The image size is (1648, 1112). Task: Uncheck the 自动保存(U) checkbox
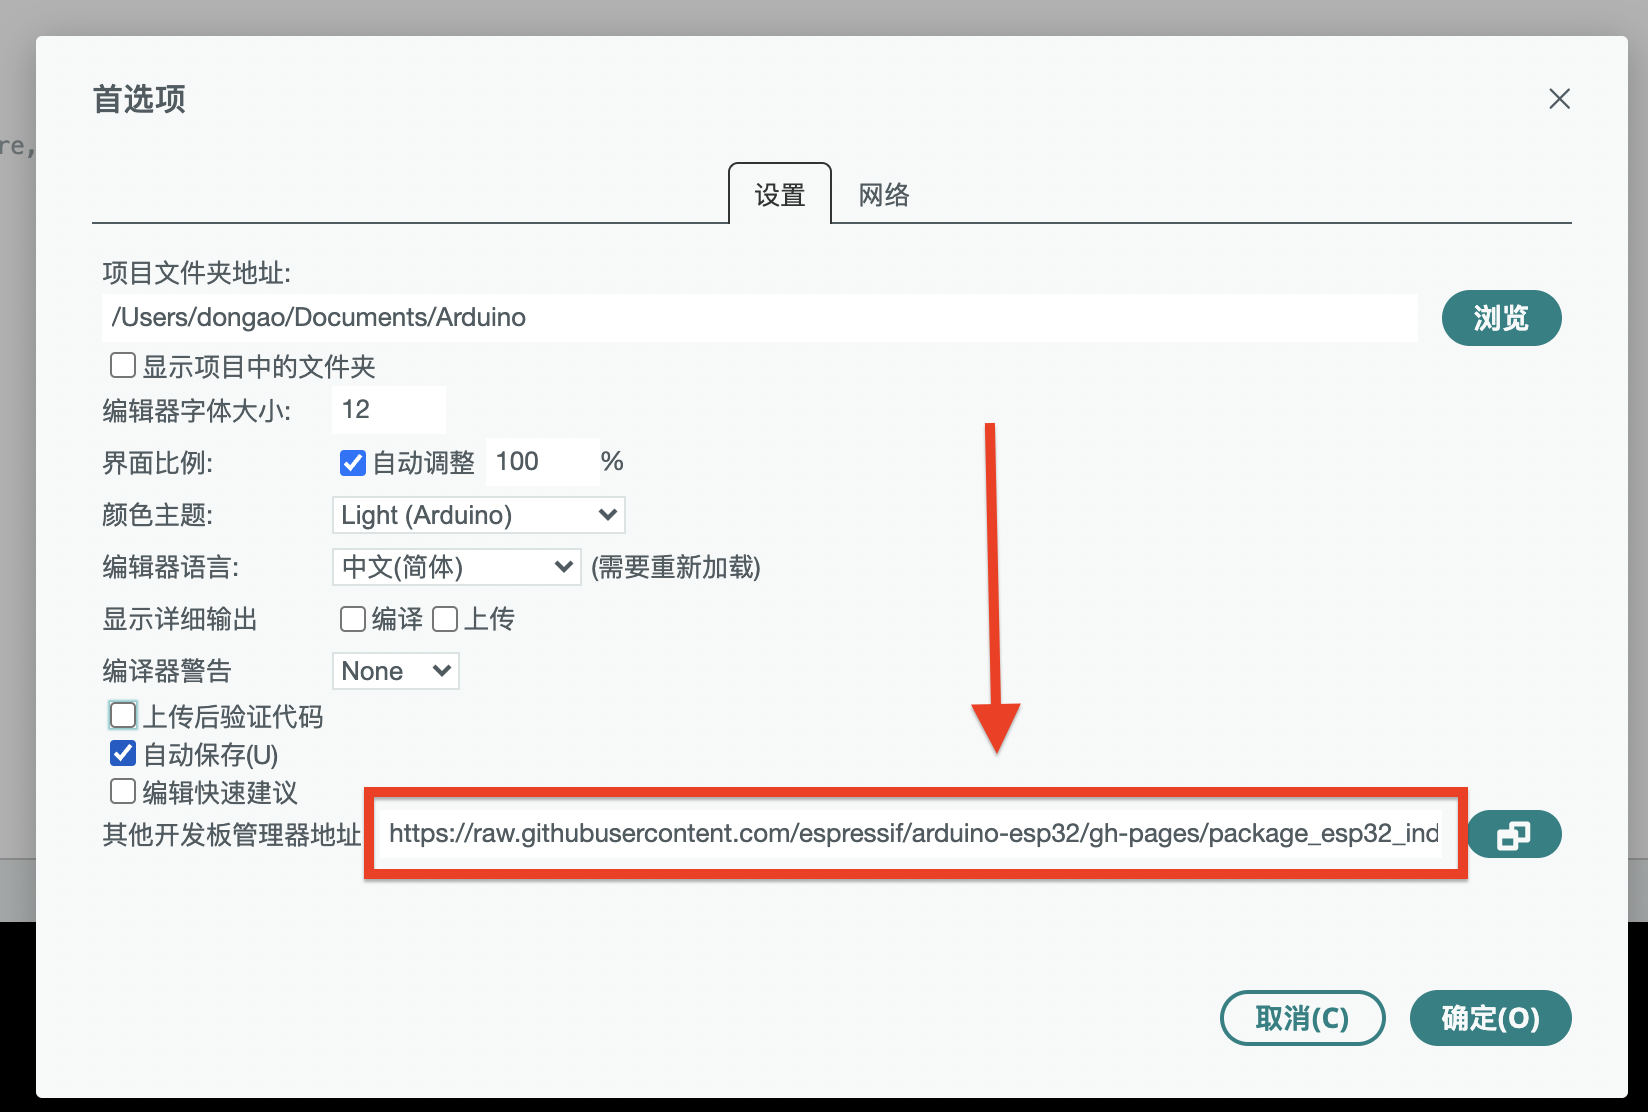pos(123,753)
